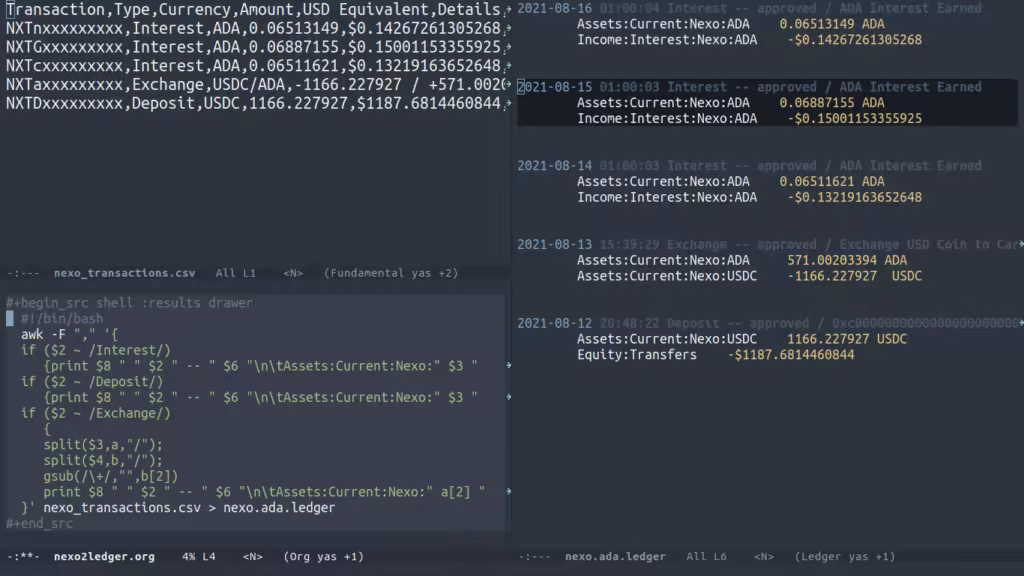Click the -$0.15001153355925 income line
The height and width of the screenshot is (576, 1024).
(x=749, y=118)
